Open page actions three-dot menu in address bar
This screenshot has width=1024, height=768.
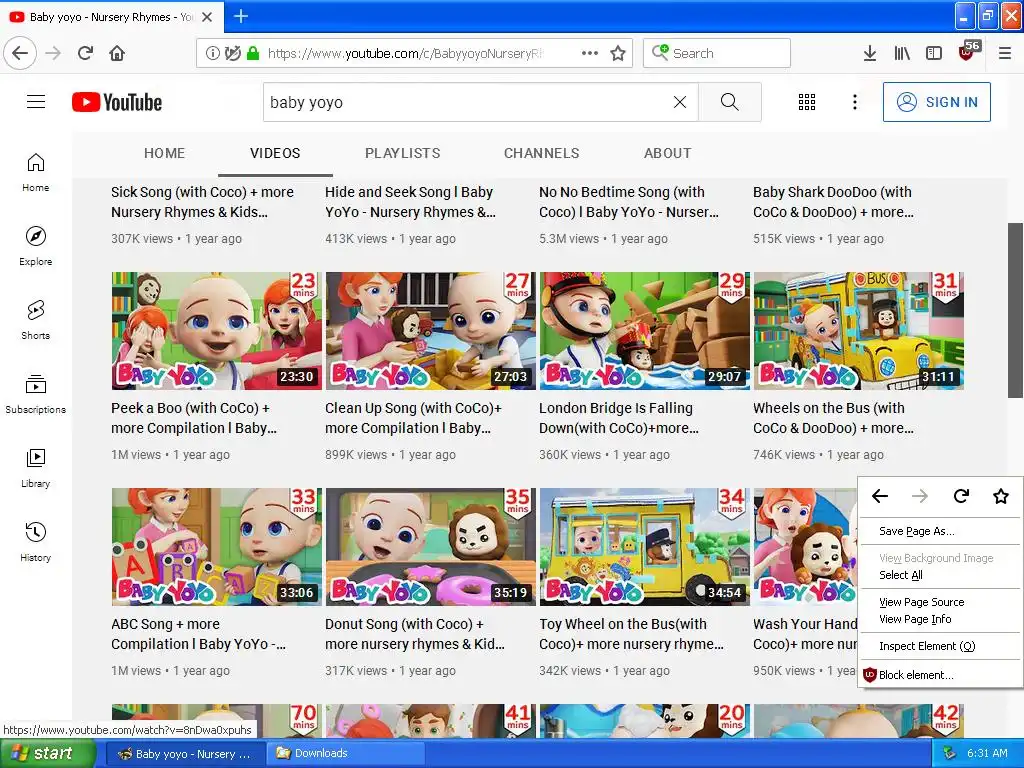click(590, 53)
